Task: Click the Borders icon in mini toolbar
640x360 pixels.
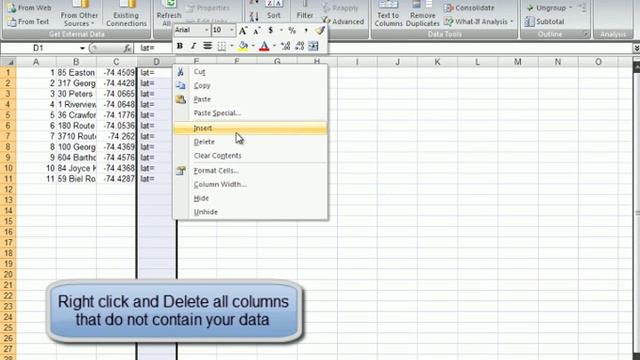Action: coord(222,46)
